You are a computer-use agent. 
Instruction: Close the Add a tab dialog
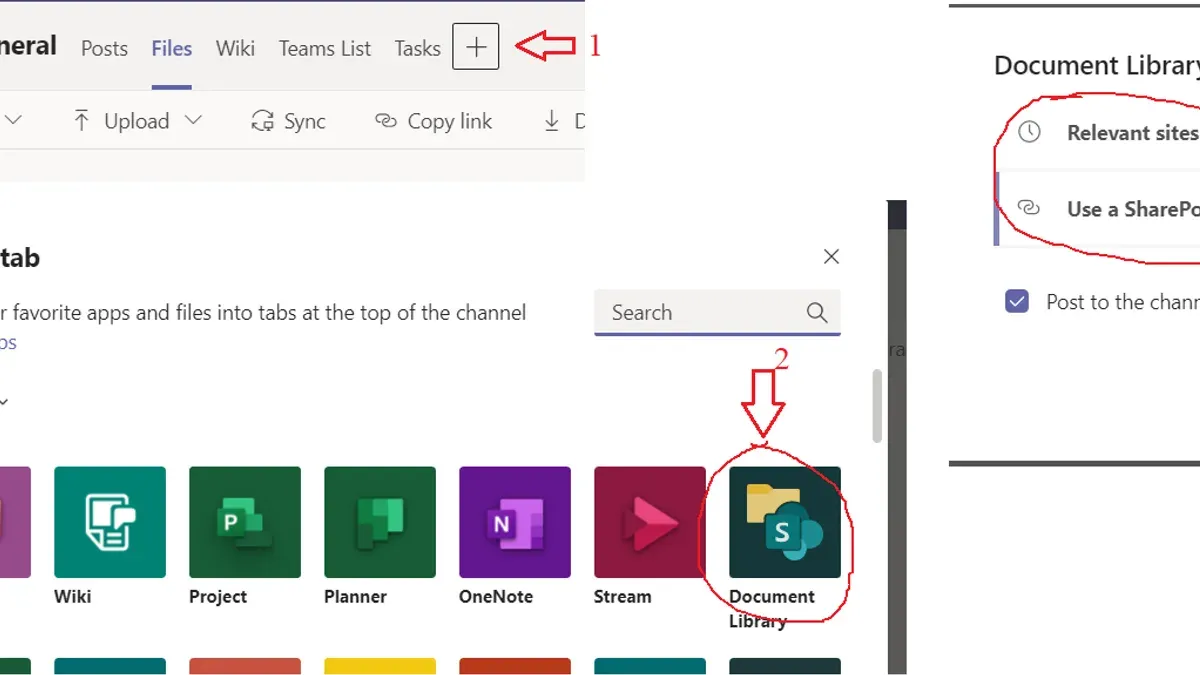(x=831, y=257)
